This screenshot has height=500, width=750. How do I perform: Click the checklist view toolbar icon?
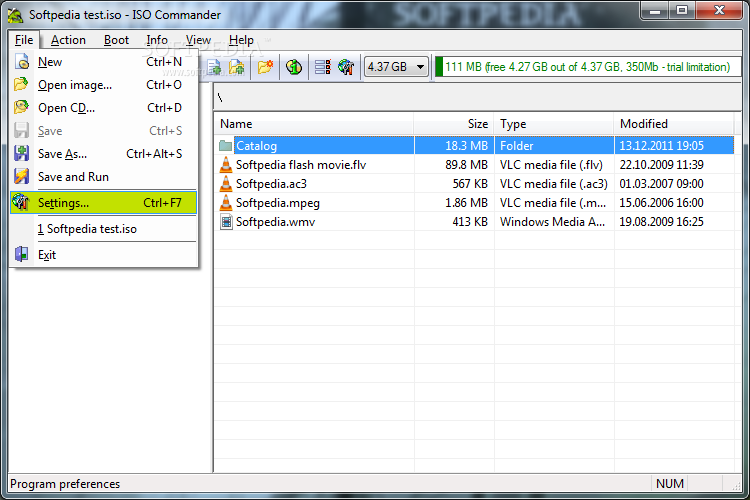(322, 67)
